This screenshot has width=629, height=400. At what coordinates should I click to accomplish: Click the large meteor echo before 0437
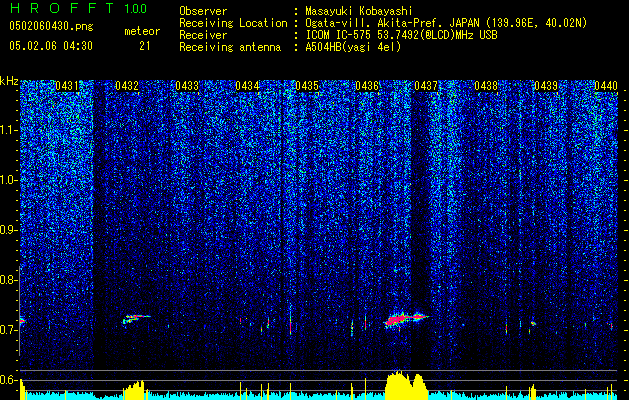405,319
